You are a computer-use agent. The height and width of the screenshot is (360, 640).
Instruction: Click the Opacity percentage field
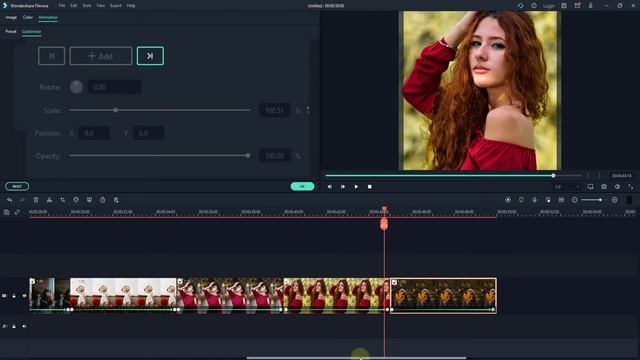274,156
